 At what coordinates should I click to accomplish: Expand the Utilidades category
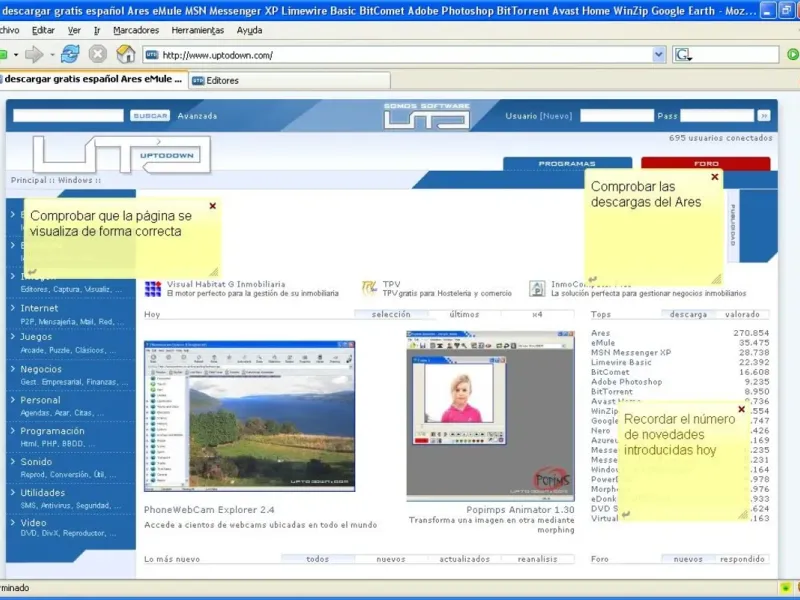pyautogui.click(x=42, y=493)
